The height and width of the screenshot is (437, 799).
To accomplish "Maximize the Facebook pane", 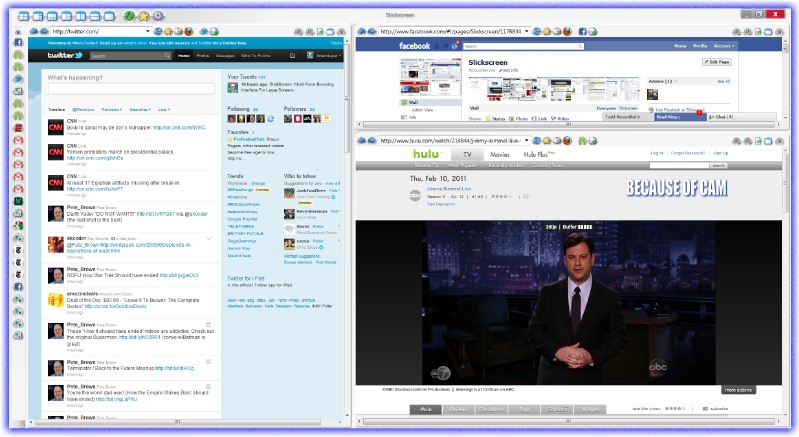I will point(768,32).
